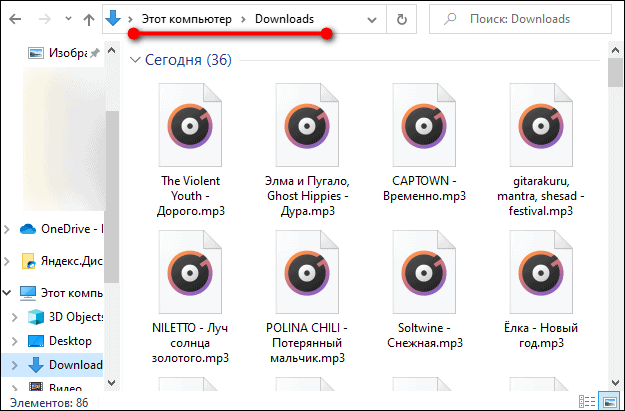The height and width of the screenshot is (411, 625).
Task: Open Desktop in the sidebar
Action: (x=70, y=341)
